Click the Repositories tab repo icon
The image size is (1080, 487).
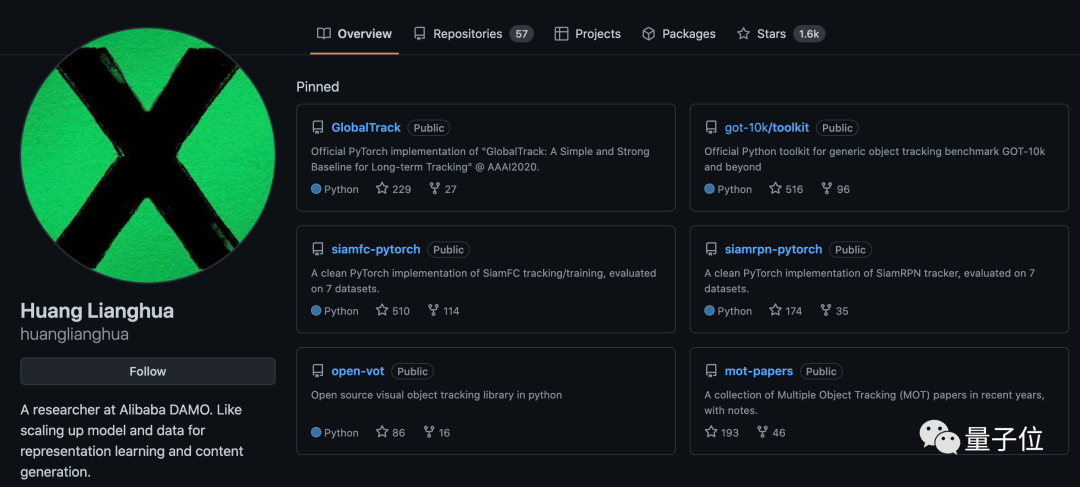coord(419,34)
